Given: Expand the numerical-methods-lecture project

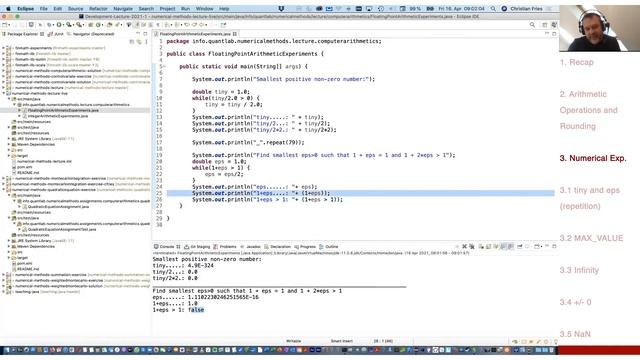Looking at the screenshot, I should point(4,87).
